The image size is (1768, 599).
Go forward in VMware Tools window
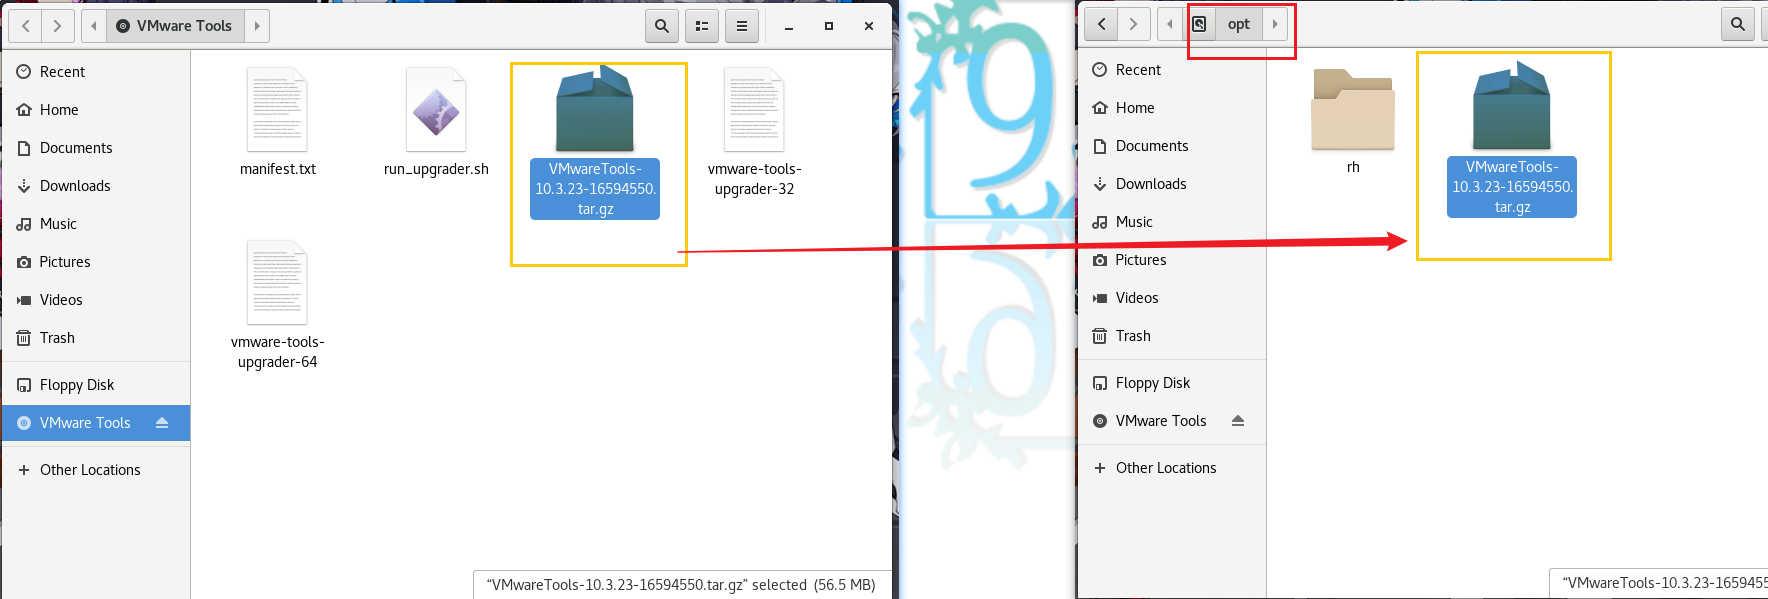click(x=57, y=26)
